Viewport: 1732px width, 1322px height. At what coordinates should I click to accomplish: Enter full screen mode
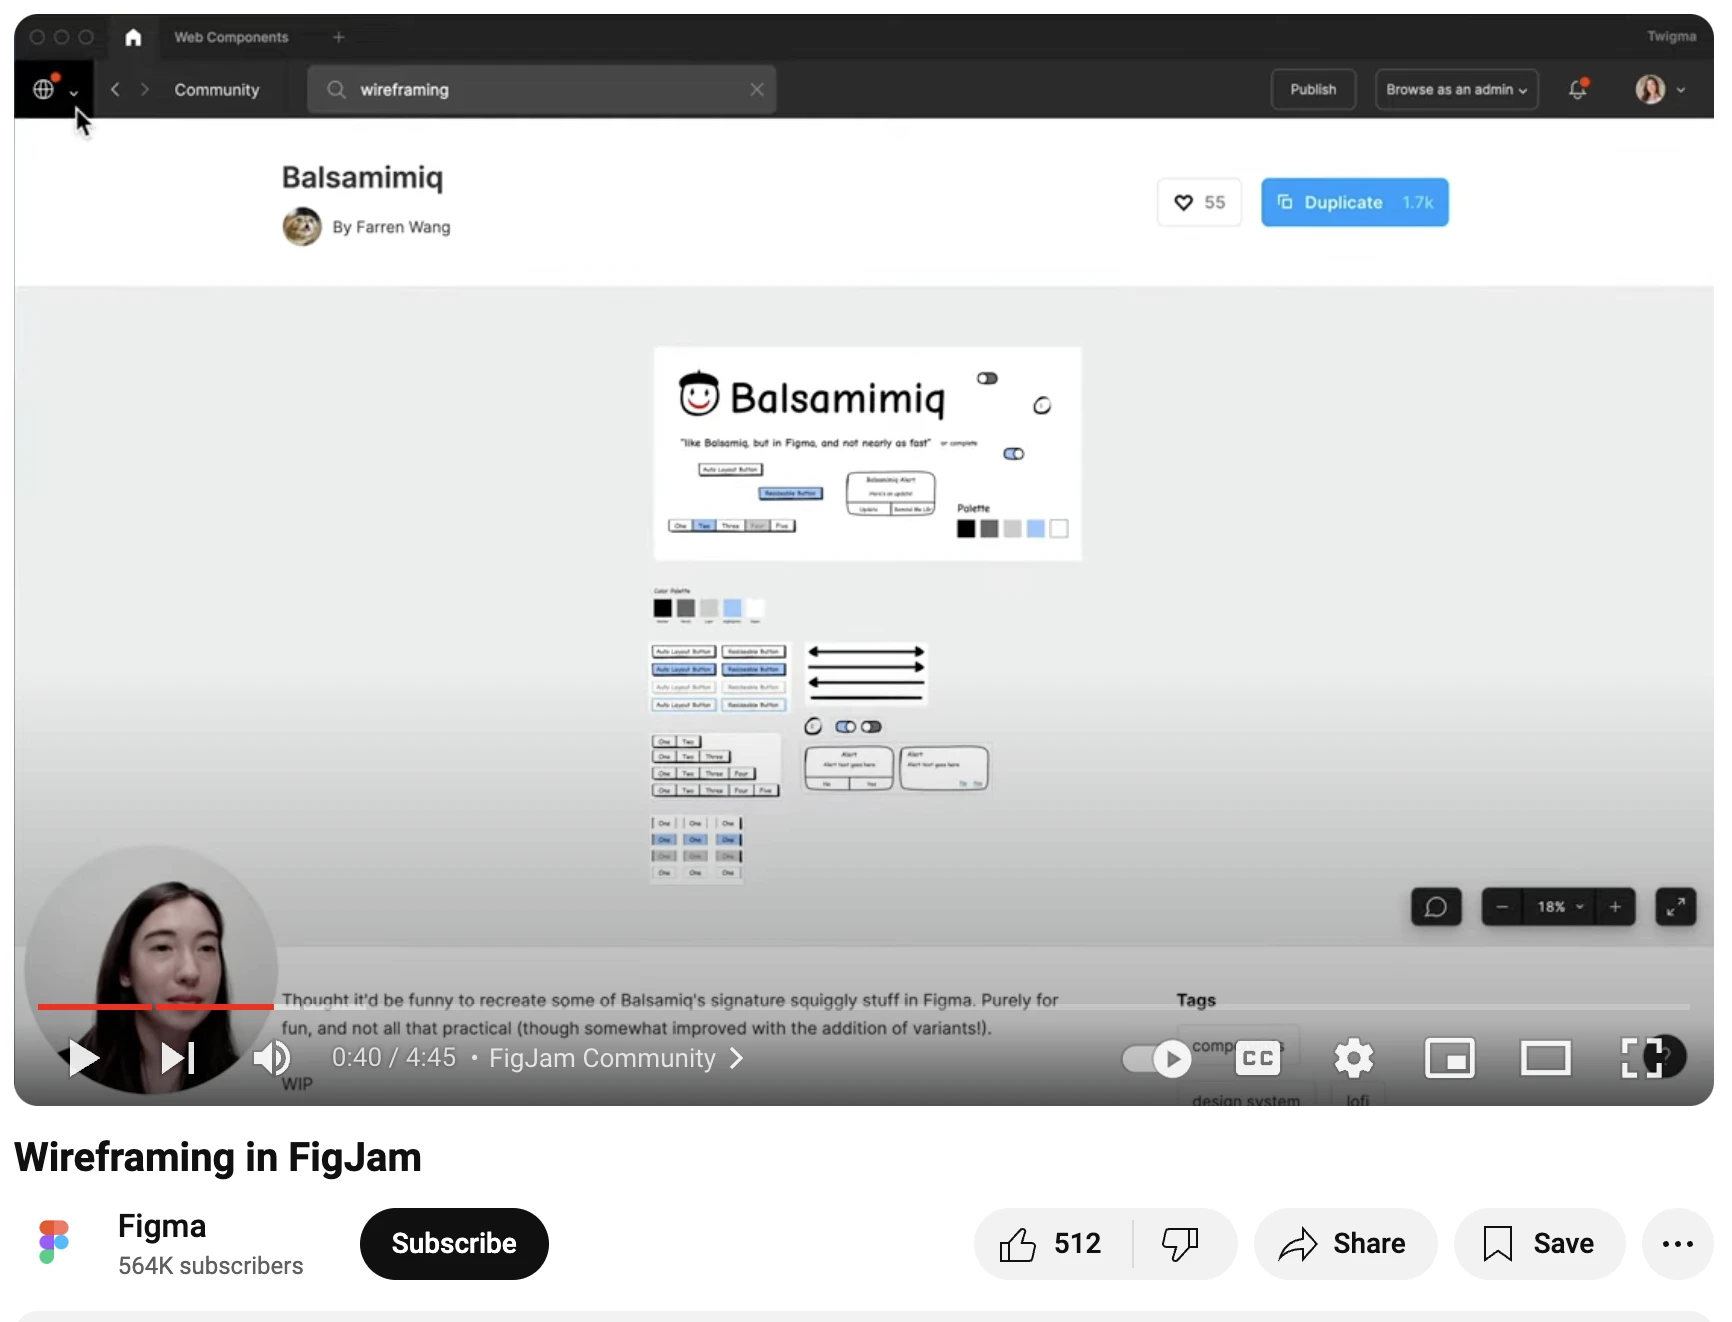tap(1641, 1058)
